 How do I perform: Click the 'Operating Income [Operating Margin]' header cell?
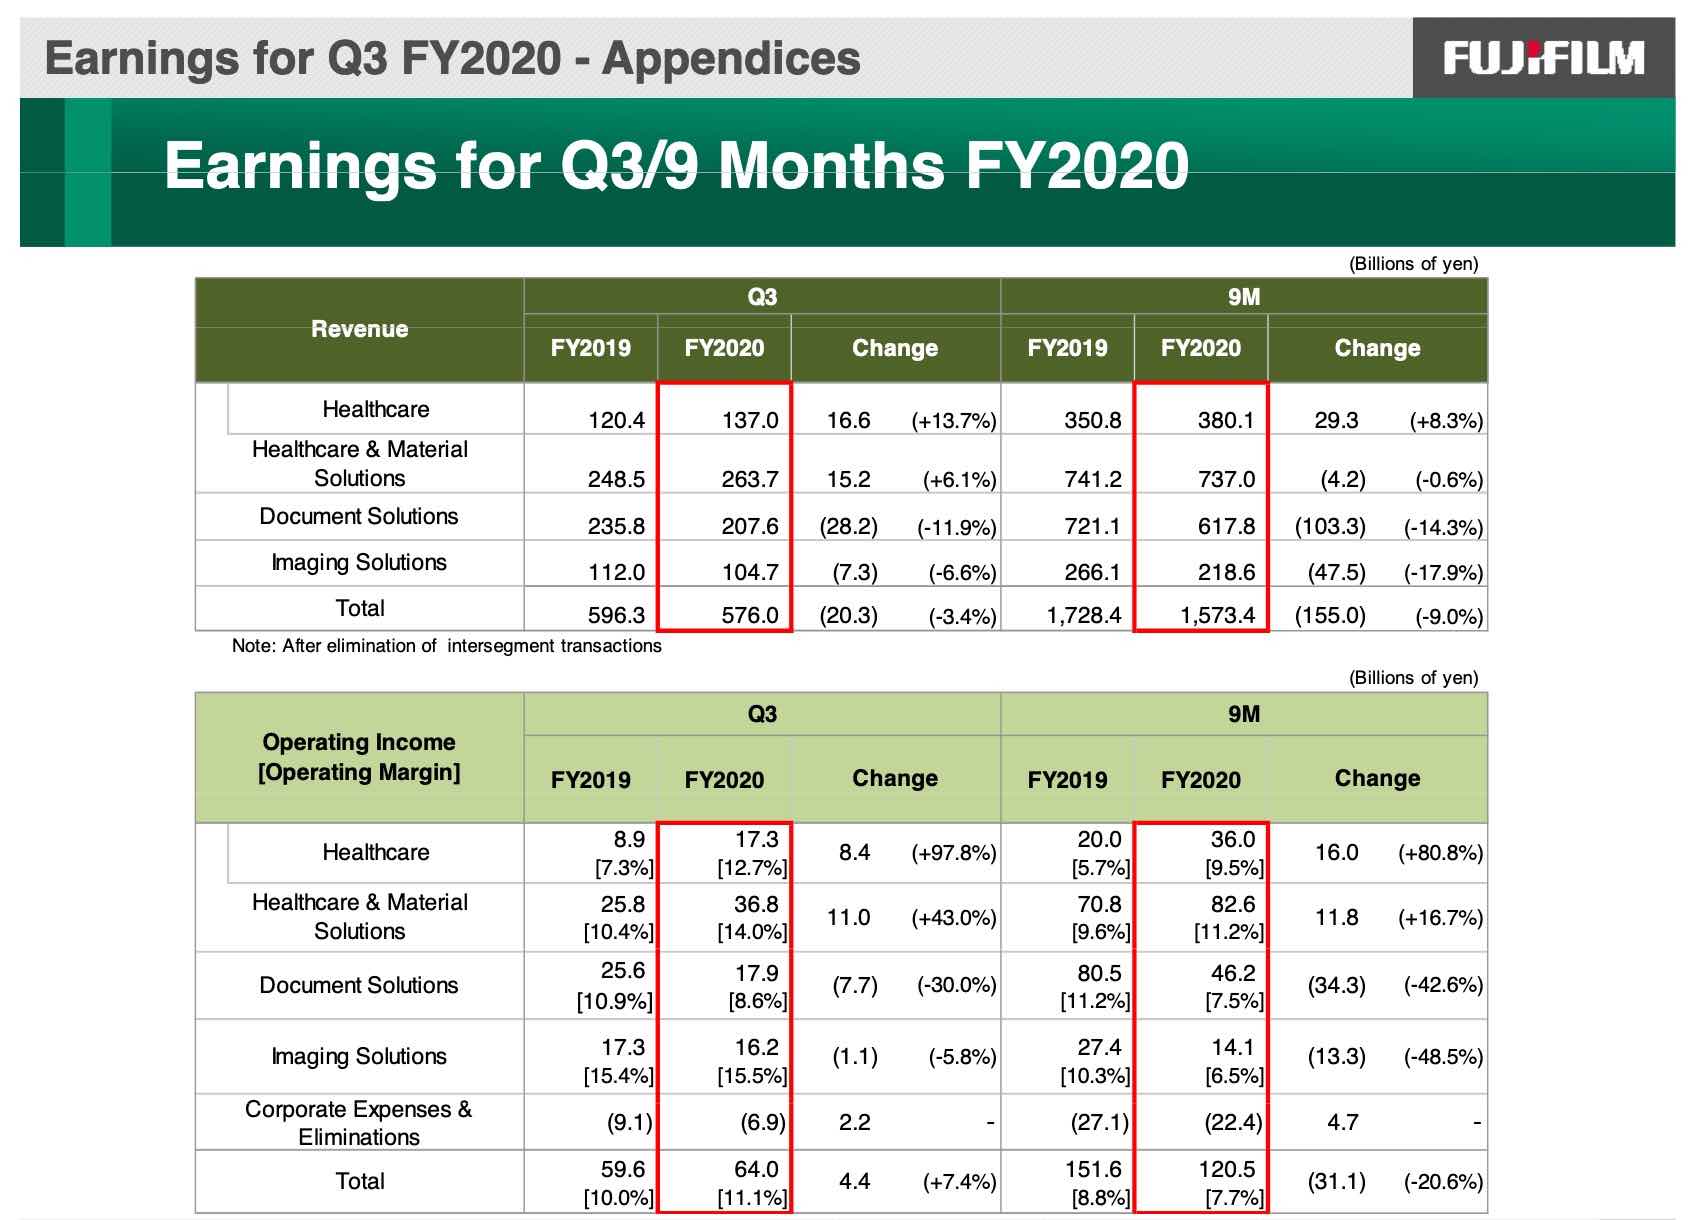click(x=359, y=757)
